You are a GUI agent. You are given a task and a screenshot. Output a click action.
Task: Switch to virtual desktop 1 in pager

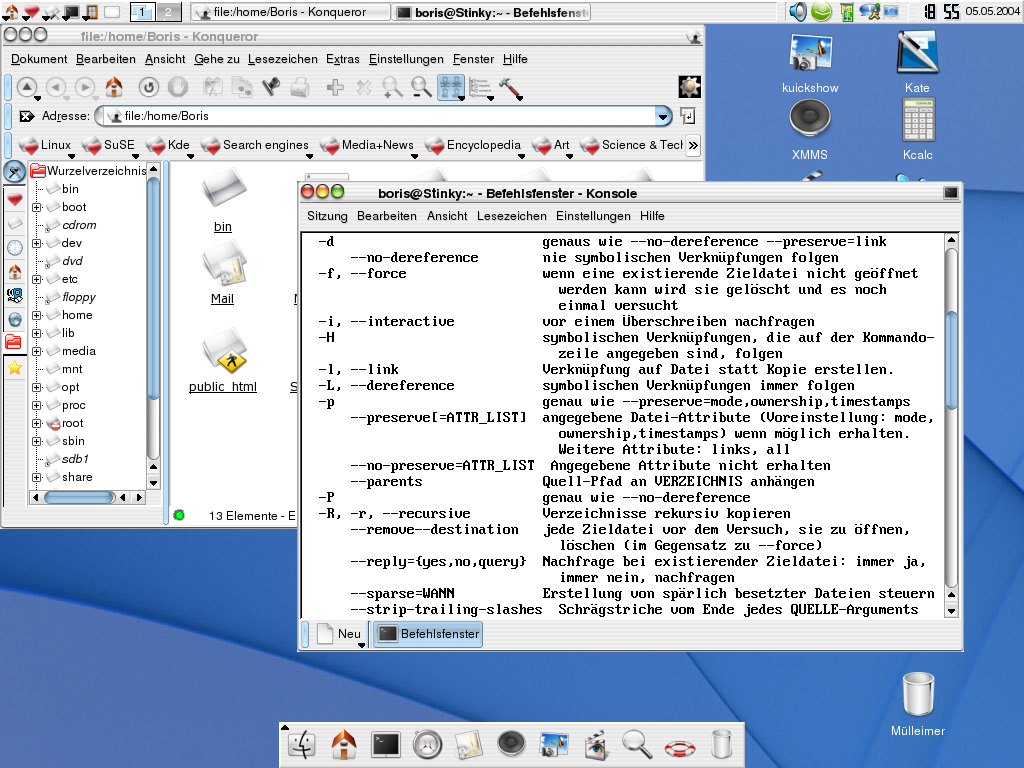143,12
